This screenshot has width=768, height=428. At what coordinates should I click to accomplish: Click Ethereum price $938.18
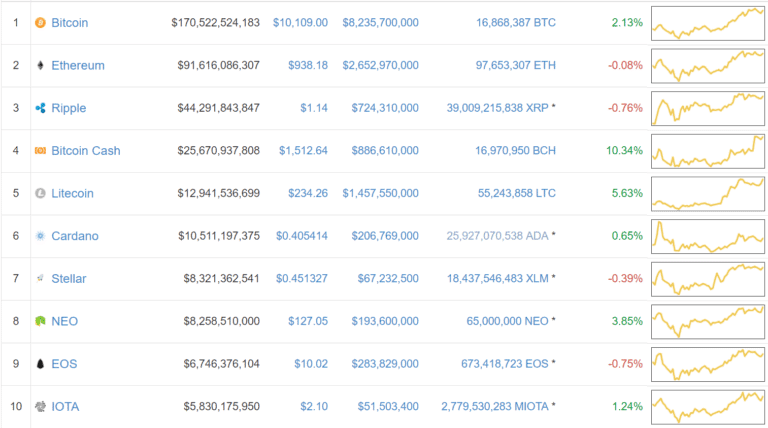[x=308, y=65]
